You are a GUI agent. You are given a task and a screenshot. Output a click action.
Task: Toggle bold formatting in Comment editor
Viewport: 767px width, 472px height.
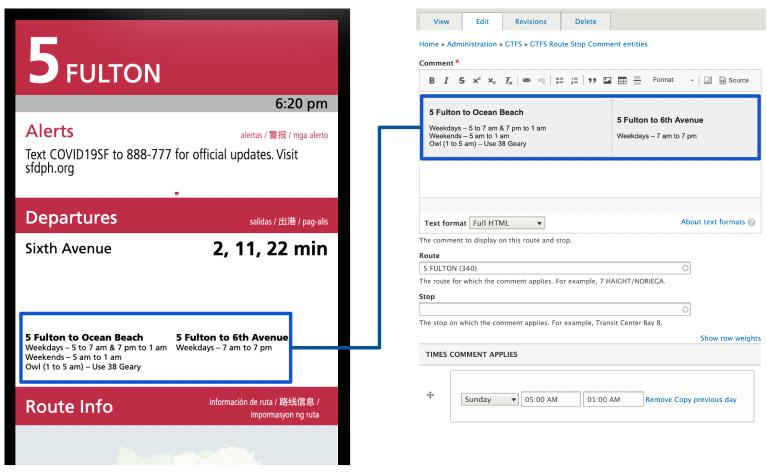point(431,79)
